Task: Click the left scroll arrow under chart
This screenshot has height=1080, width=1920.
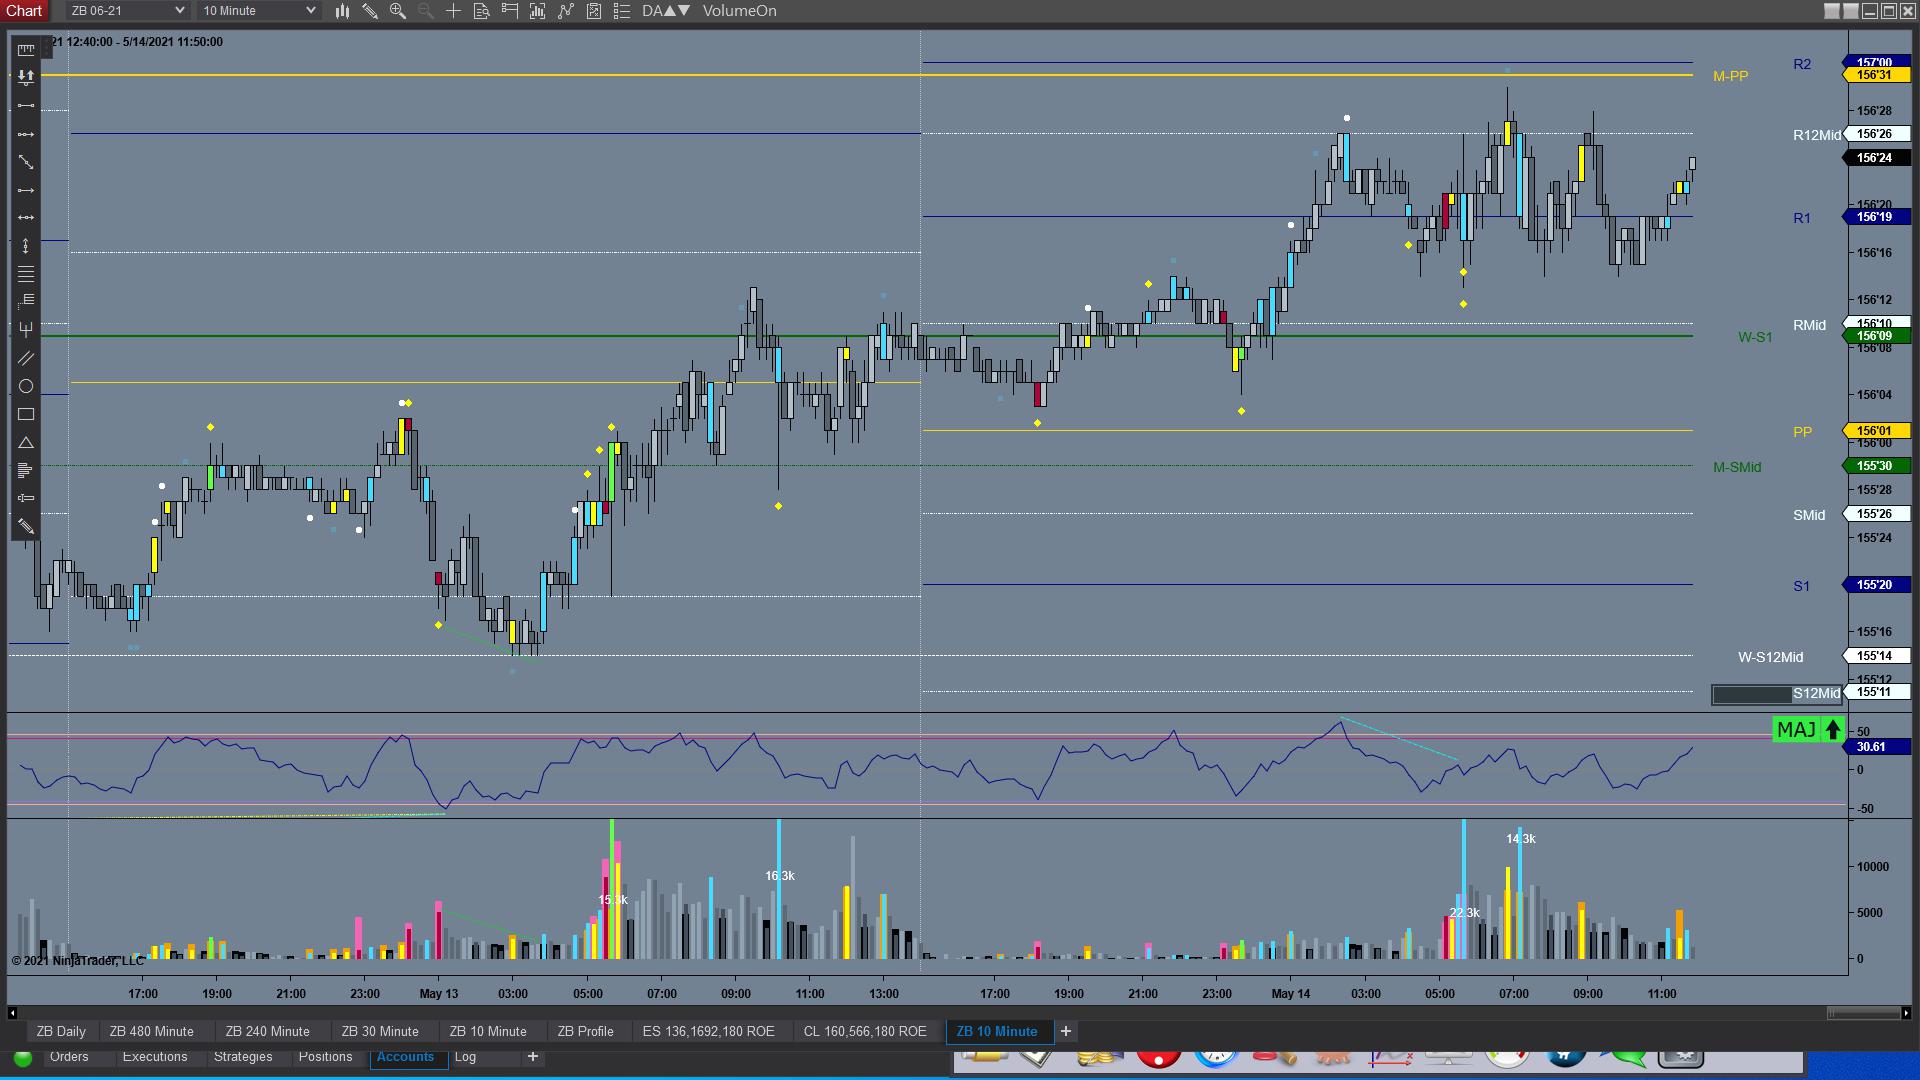Action: pos(12,1013)
